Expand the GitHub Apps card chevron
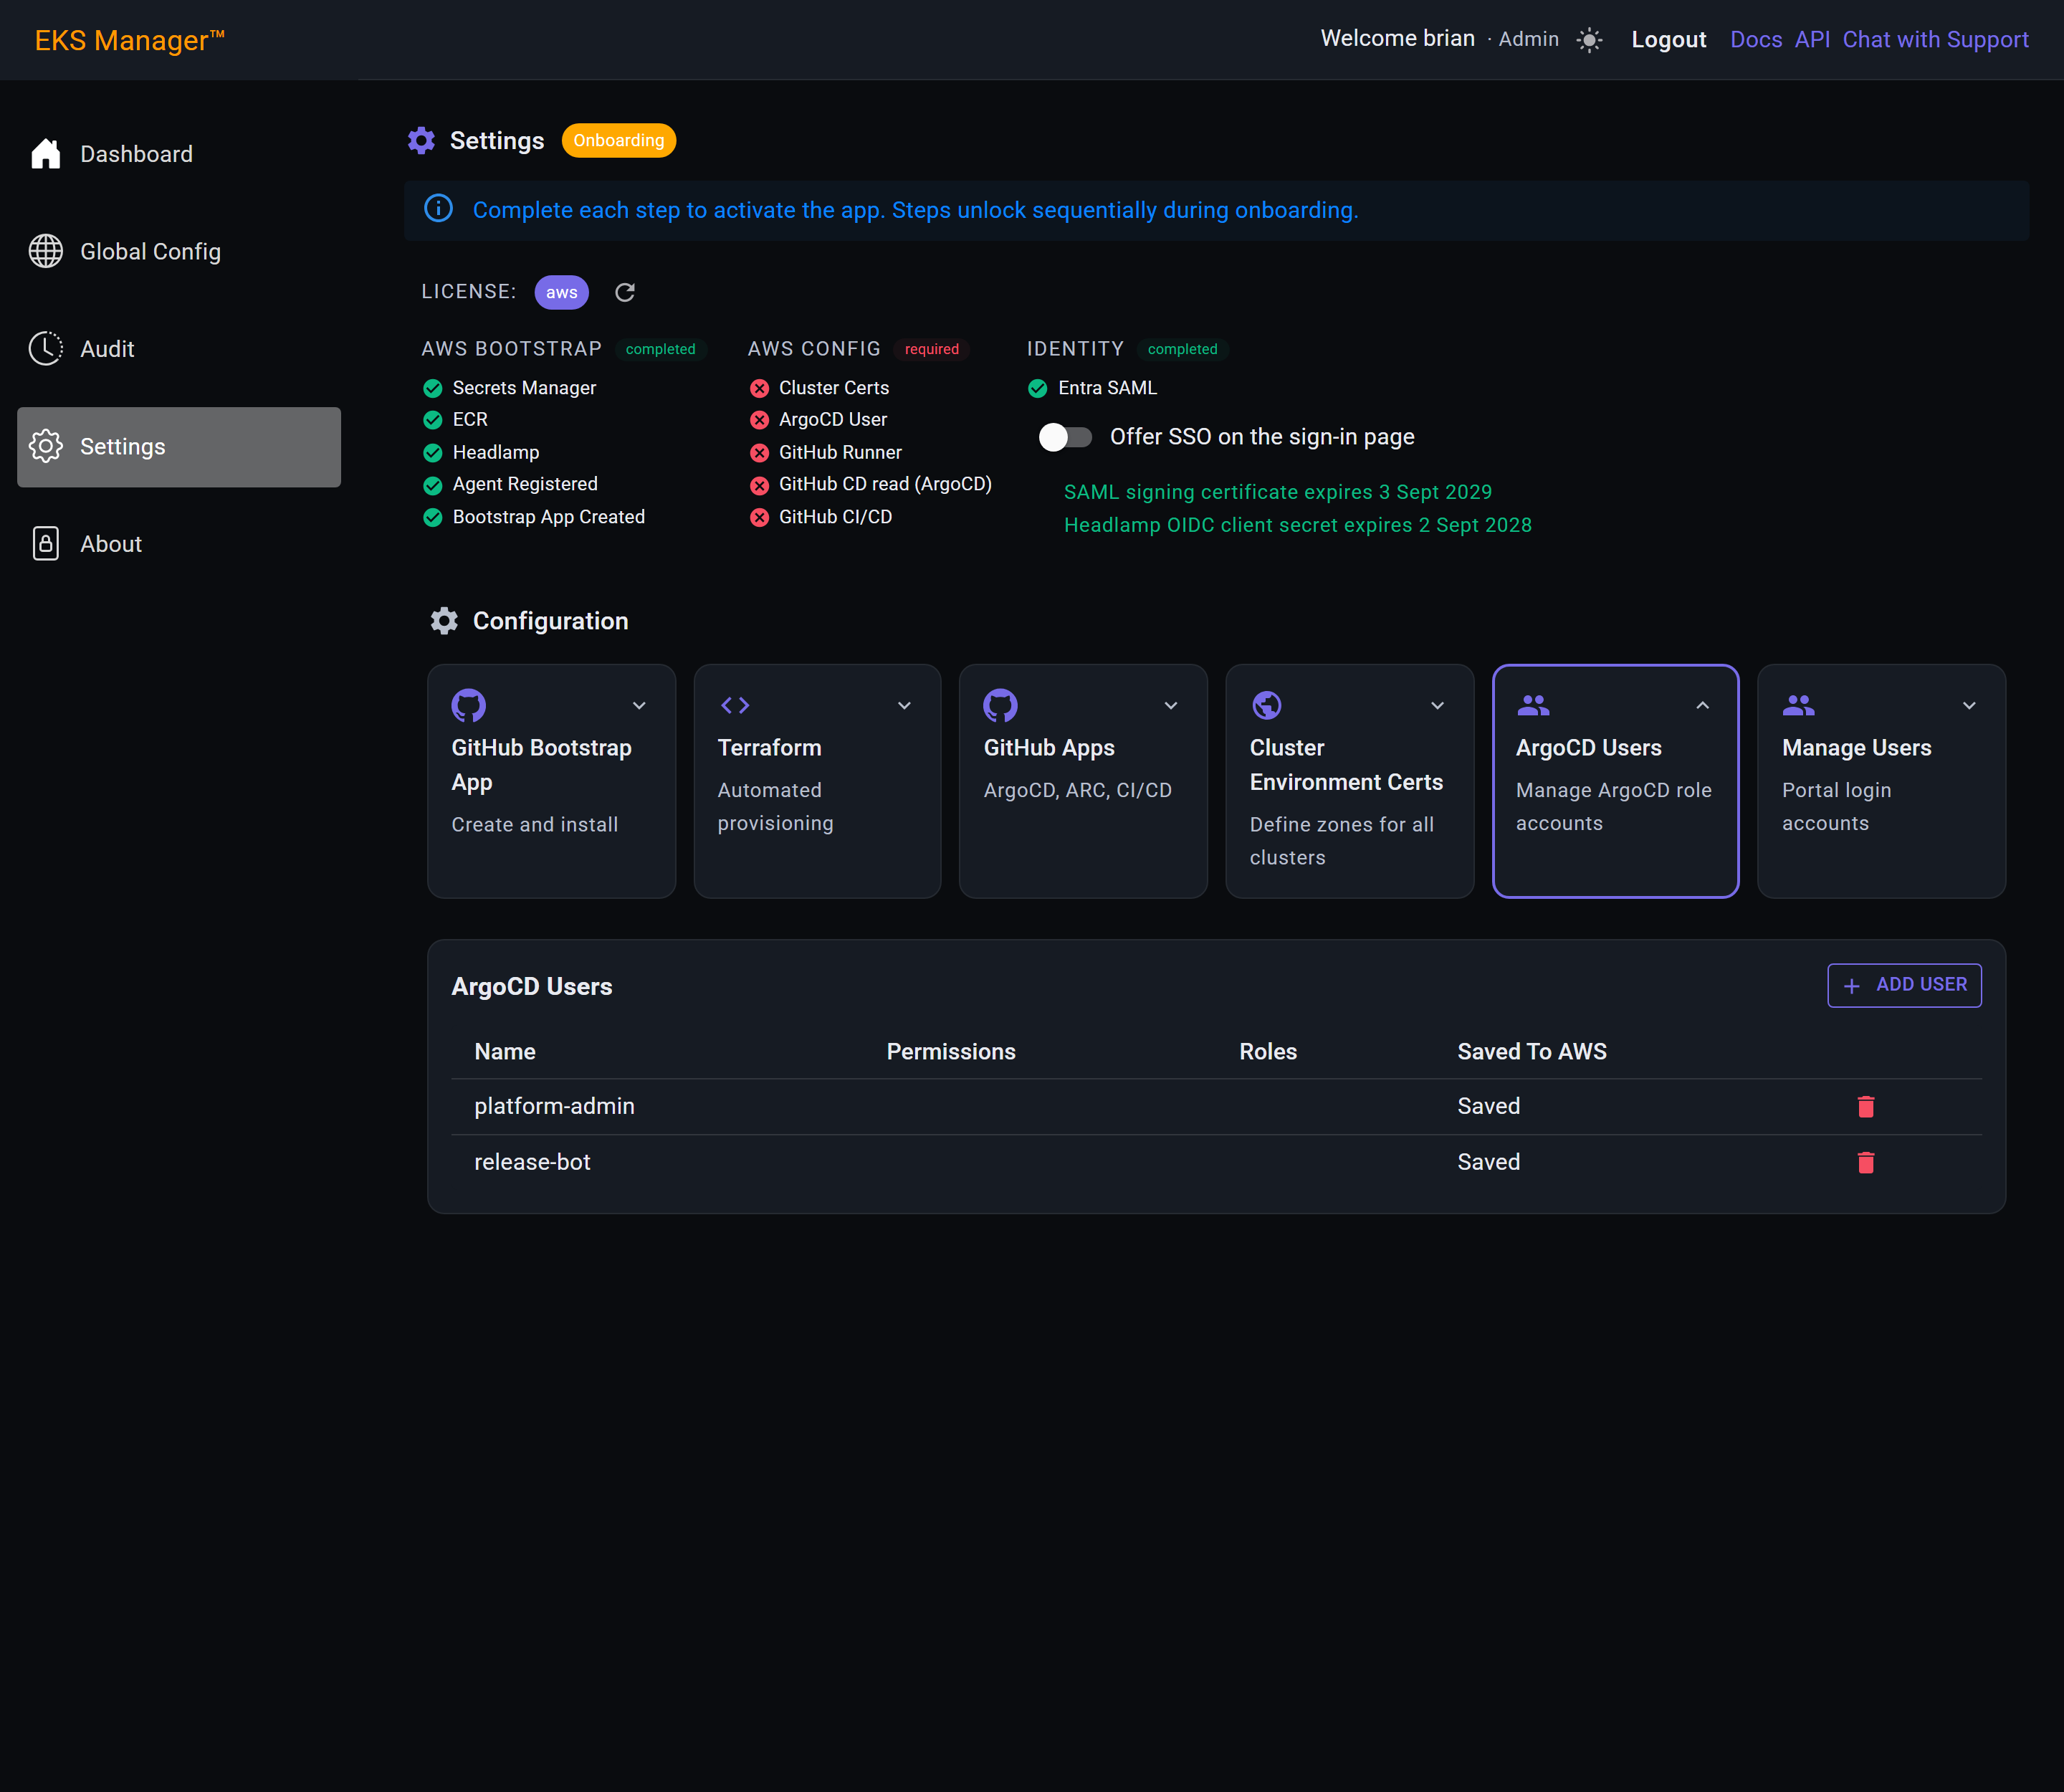Screen dimensions: 2064x1792 [x=1171, y=705]
